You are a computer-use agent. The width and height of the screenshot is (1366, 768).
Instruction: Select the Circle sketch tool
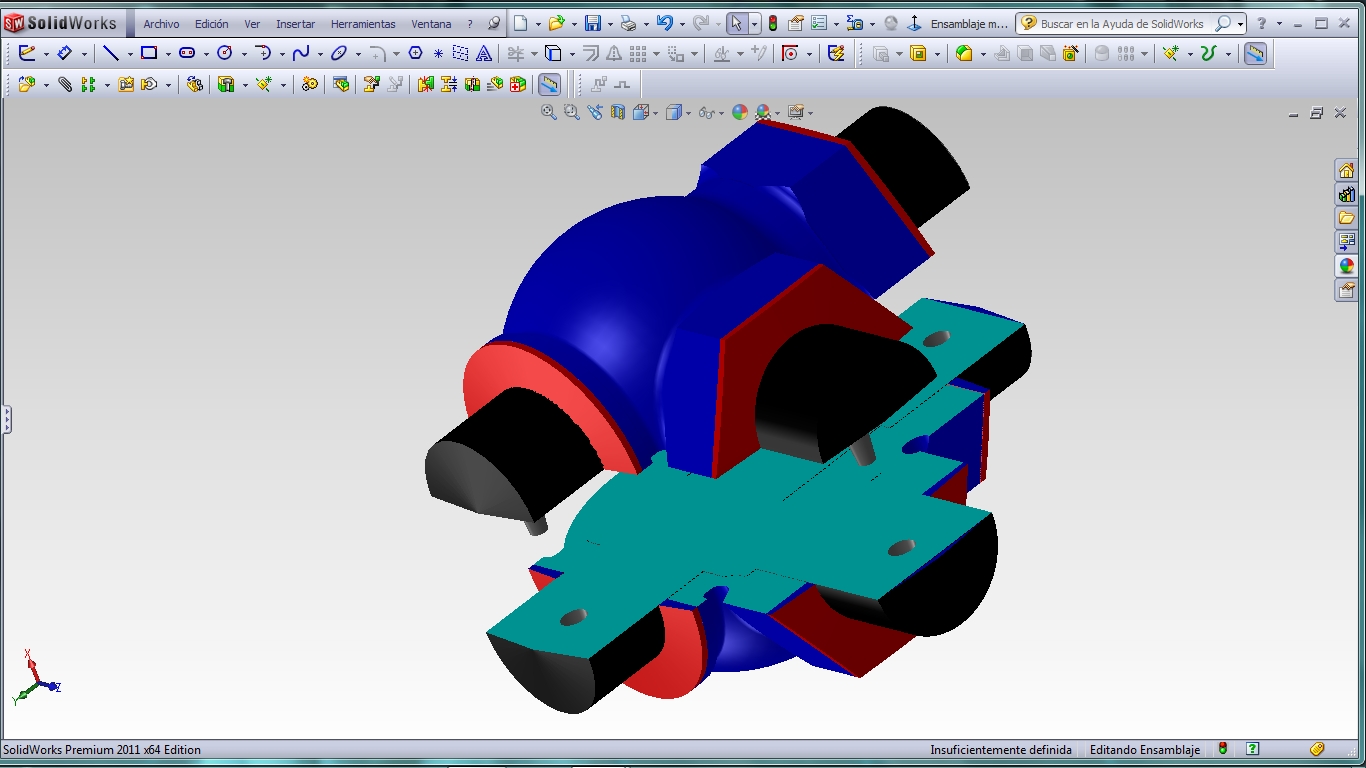click(225, 54)
